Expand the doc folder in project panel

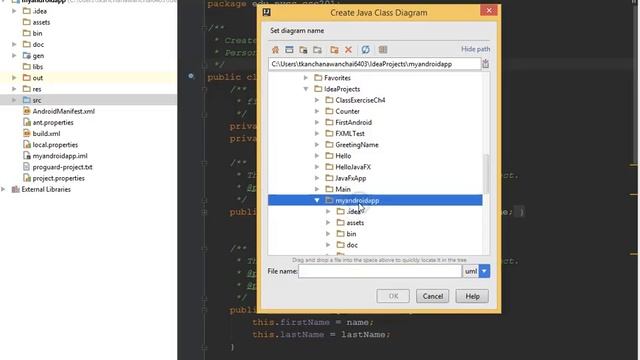(14, 44)
